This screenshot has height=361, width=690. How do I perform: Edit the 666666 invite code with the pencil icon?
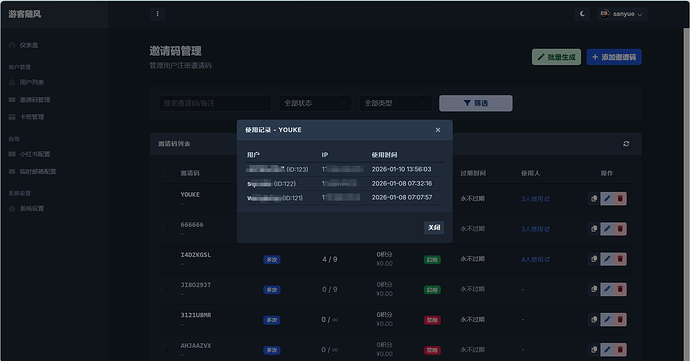[607, 229]
